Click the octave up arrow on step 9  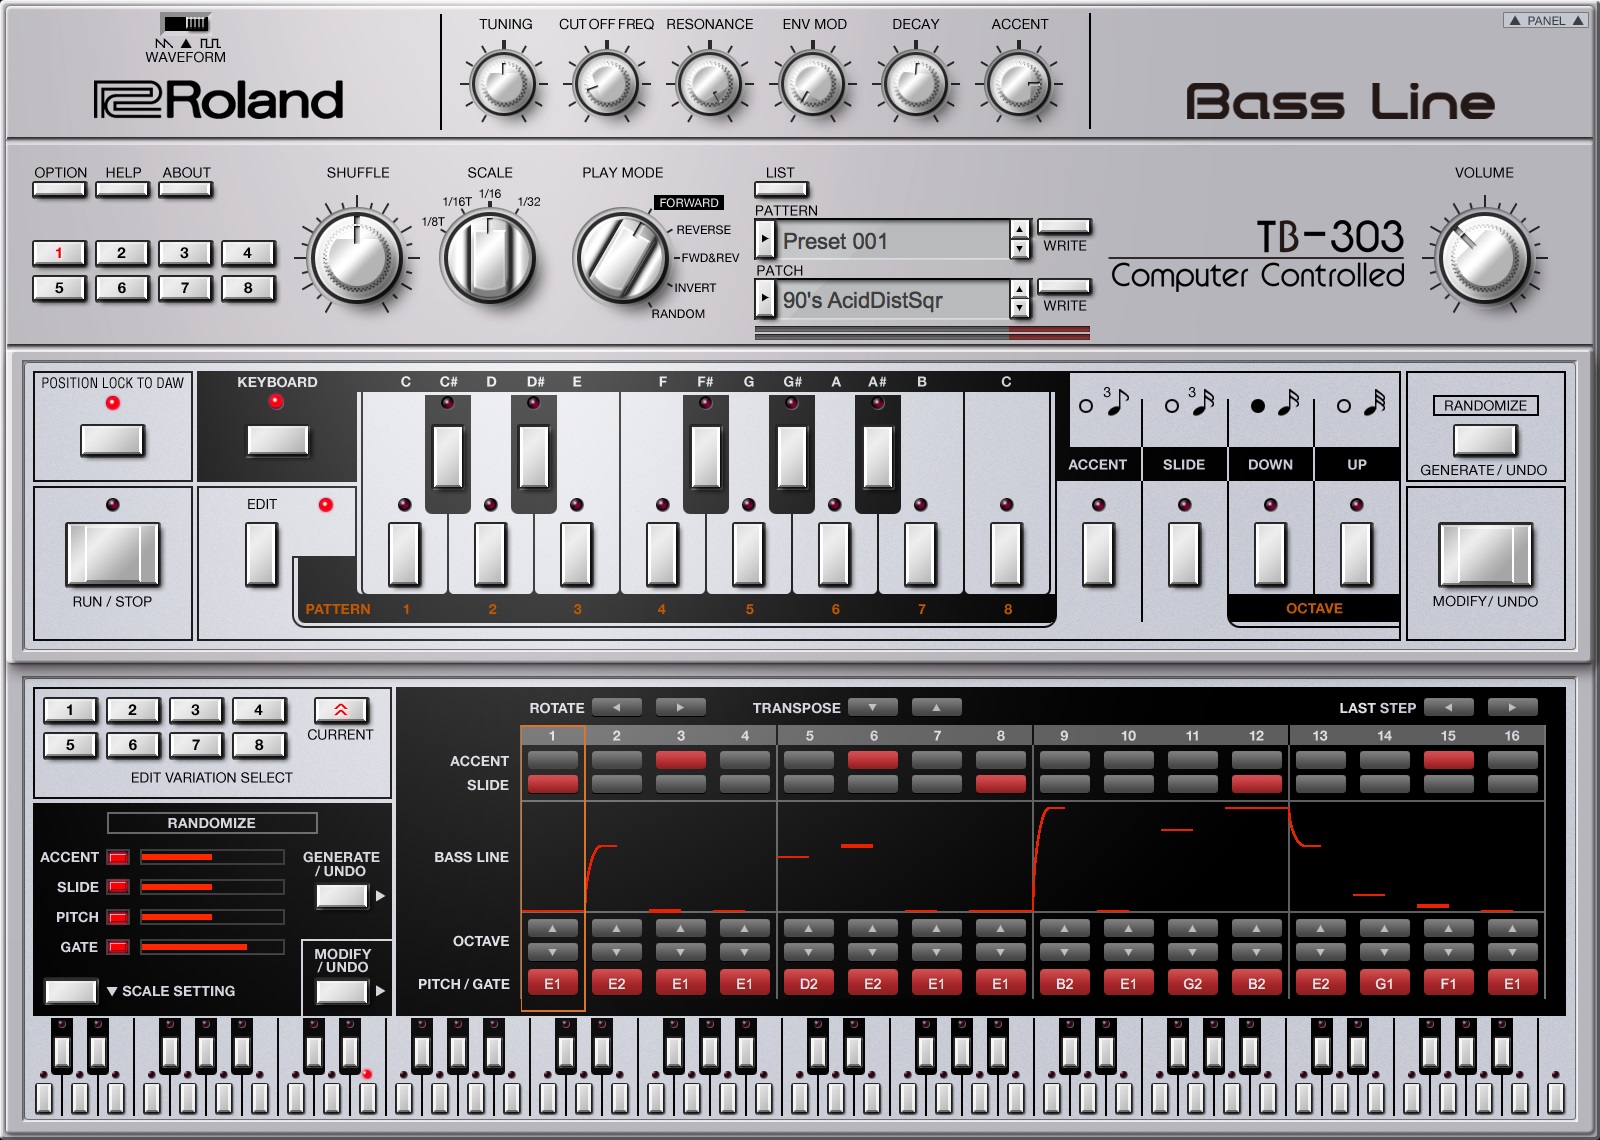point(1065,930)
